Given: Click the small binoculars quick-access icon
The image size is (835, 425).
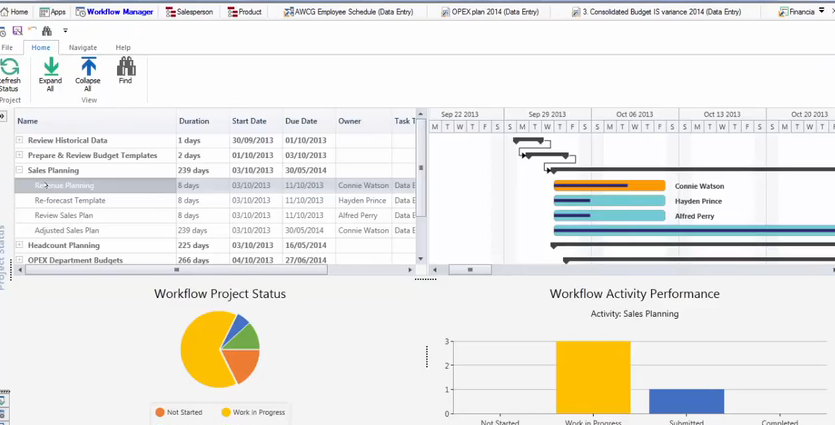Looking at the screenshot, I should [47, 30].
